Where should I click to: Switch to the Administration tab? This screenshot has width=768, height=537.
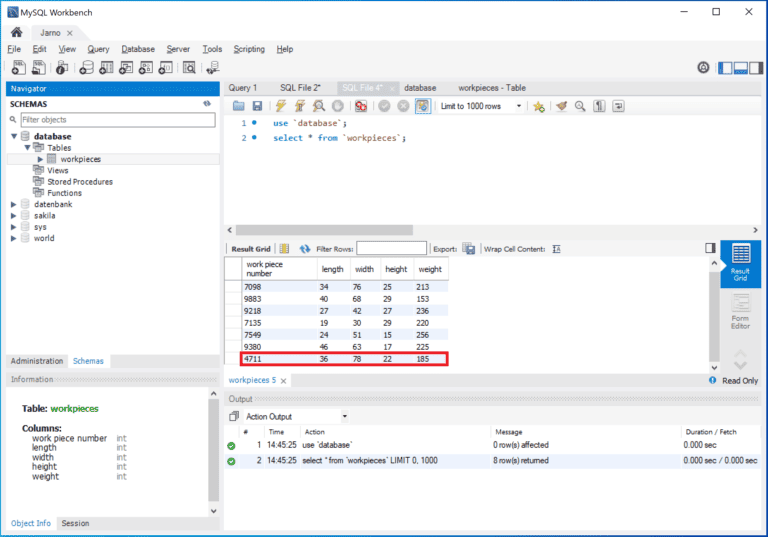[x=37, y=361]
